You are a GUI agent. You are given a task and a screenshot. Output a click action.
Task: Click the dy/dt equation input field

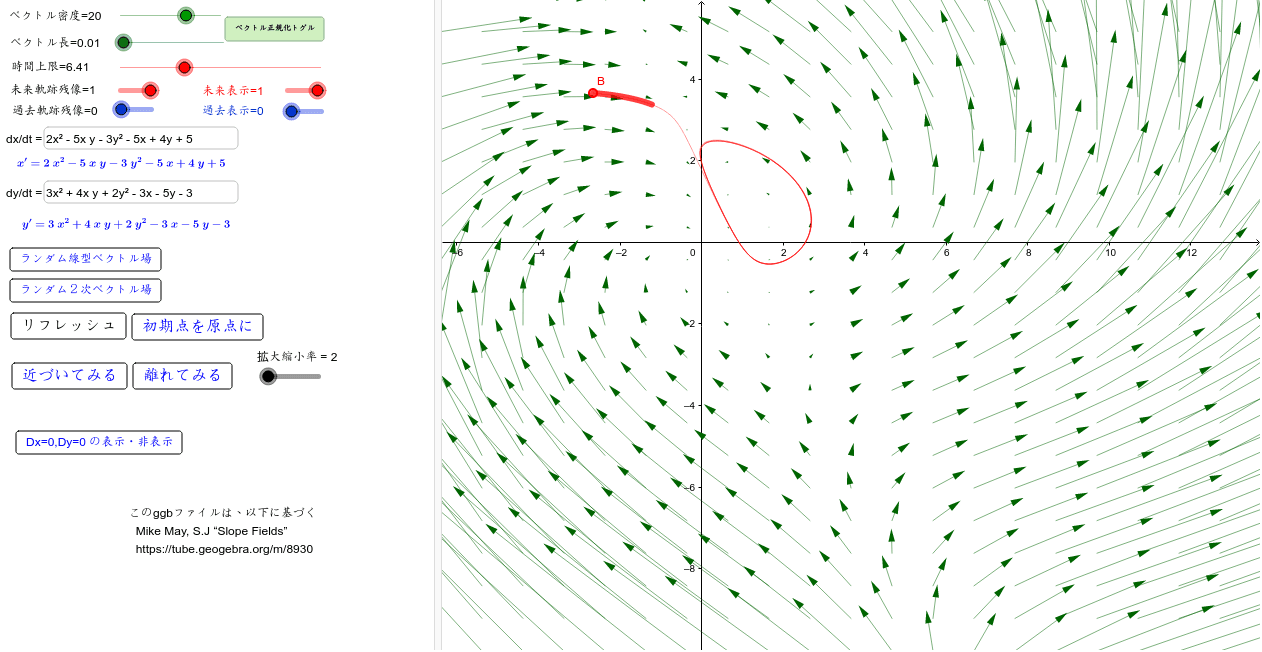pos(140,192)
